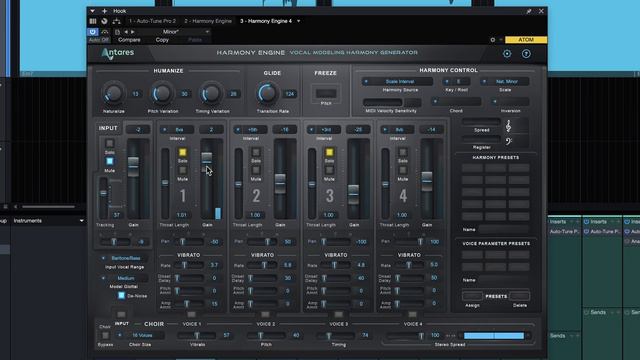Toggle the Input Solo button
The width and height of the screenshot is (640, 360).
click(x=109, y=143)
